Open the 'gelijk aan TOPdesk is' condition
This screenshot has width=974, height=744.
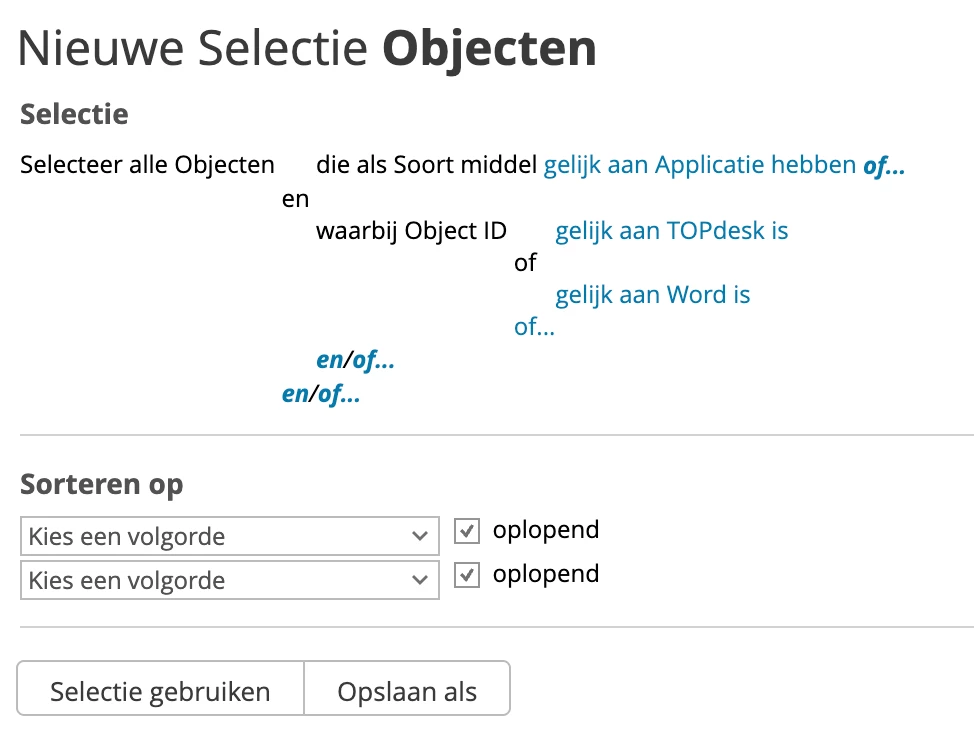point(672,231)
